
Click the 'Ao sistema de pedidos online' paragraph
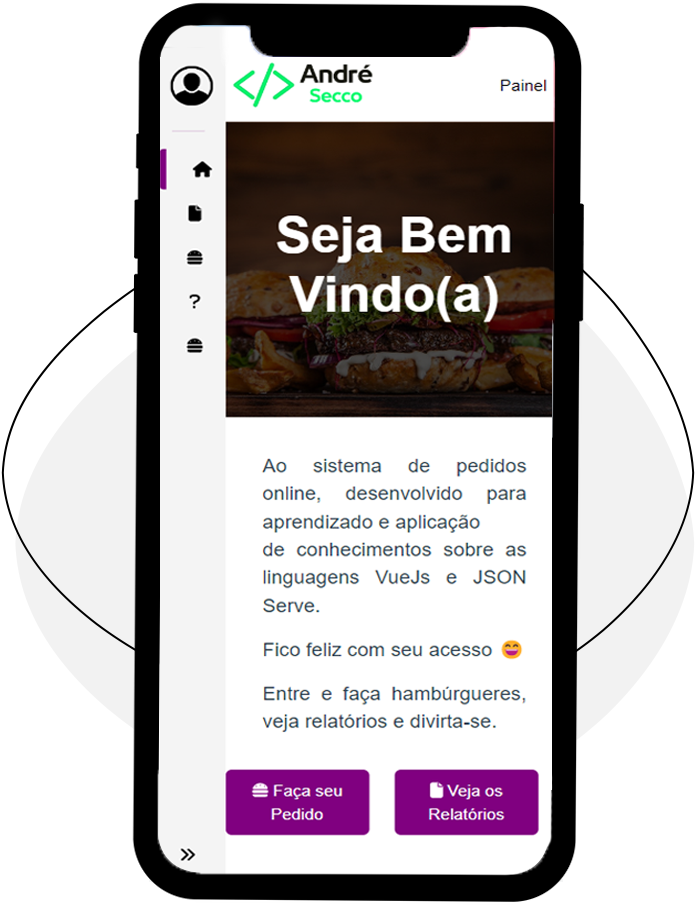coord(394,536)
